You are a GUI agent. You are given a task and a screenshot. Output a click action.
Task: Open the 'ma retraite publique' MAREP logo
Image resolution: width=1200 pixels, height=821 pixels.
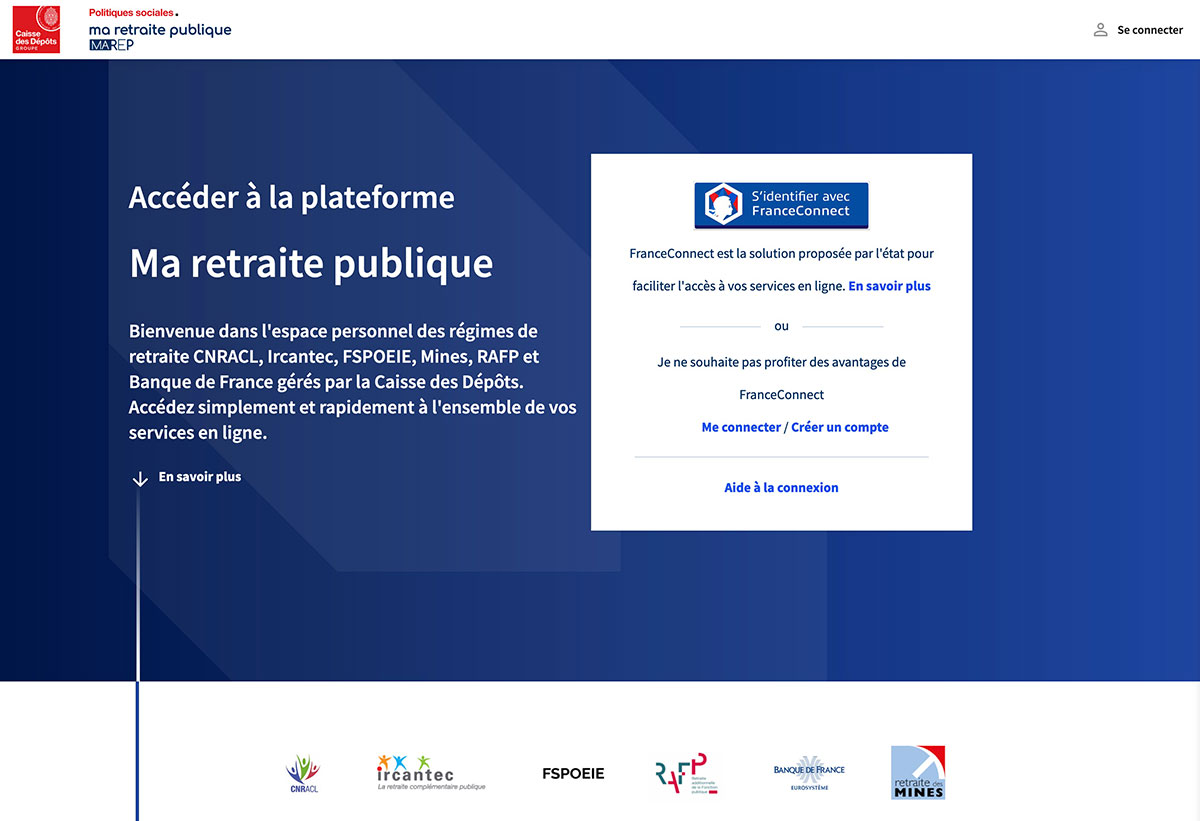click(x=160, y=36)
